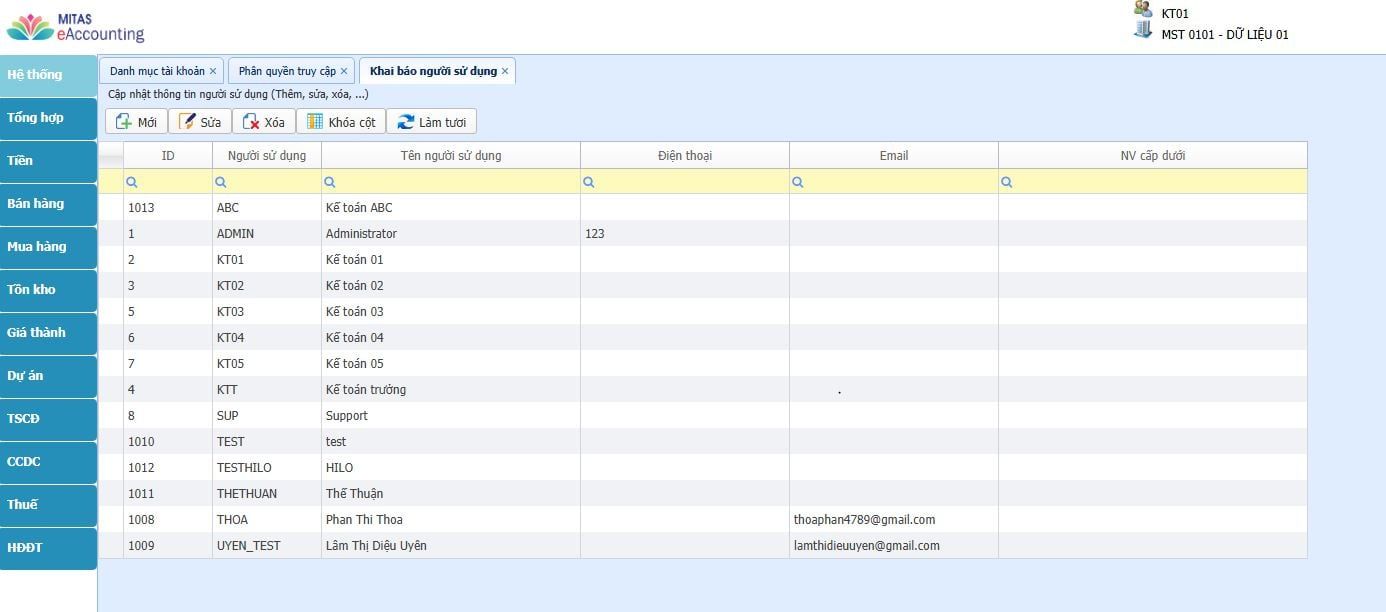Select the ADMIN user cell
Viewport: 1386px width, 612px height.
267,233
